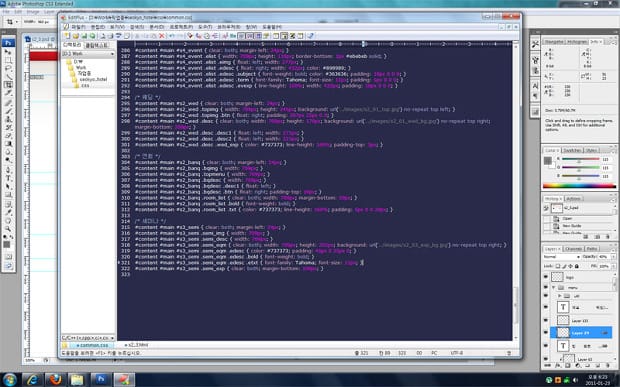The height and width of the screenshot is (387, 620).
Task: Switch to the Channels tab
Action: [x=573, y=249]
